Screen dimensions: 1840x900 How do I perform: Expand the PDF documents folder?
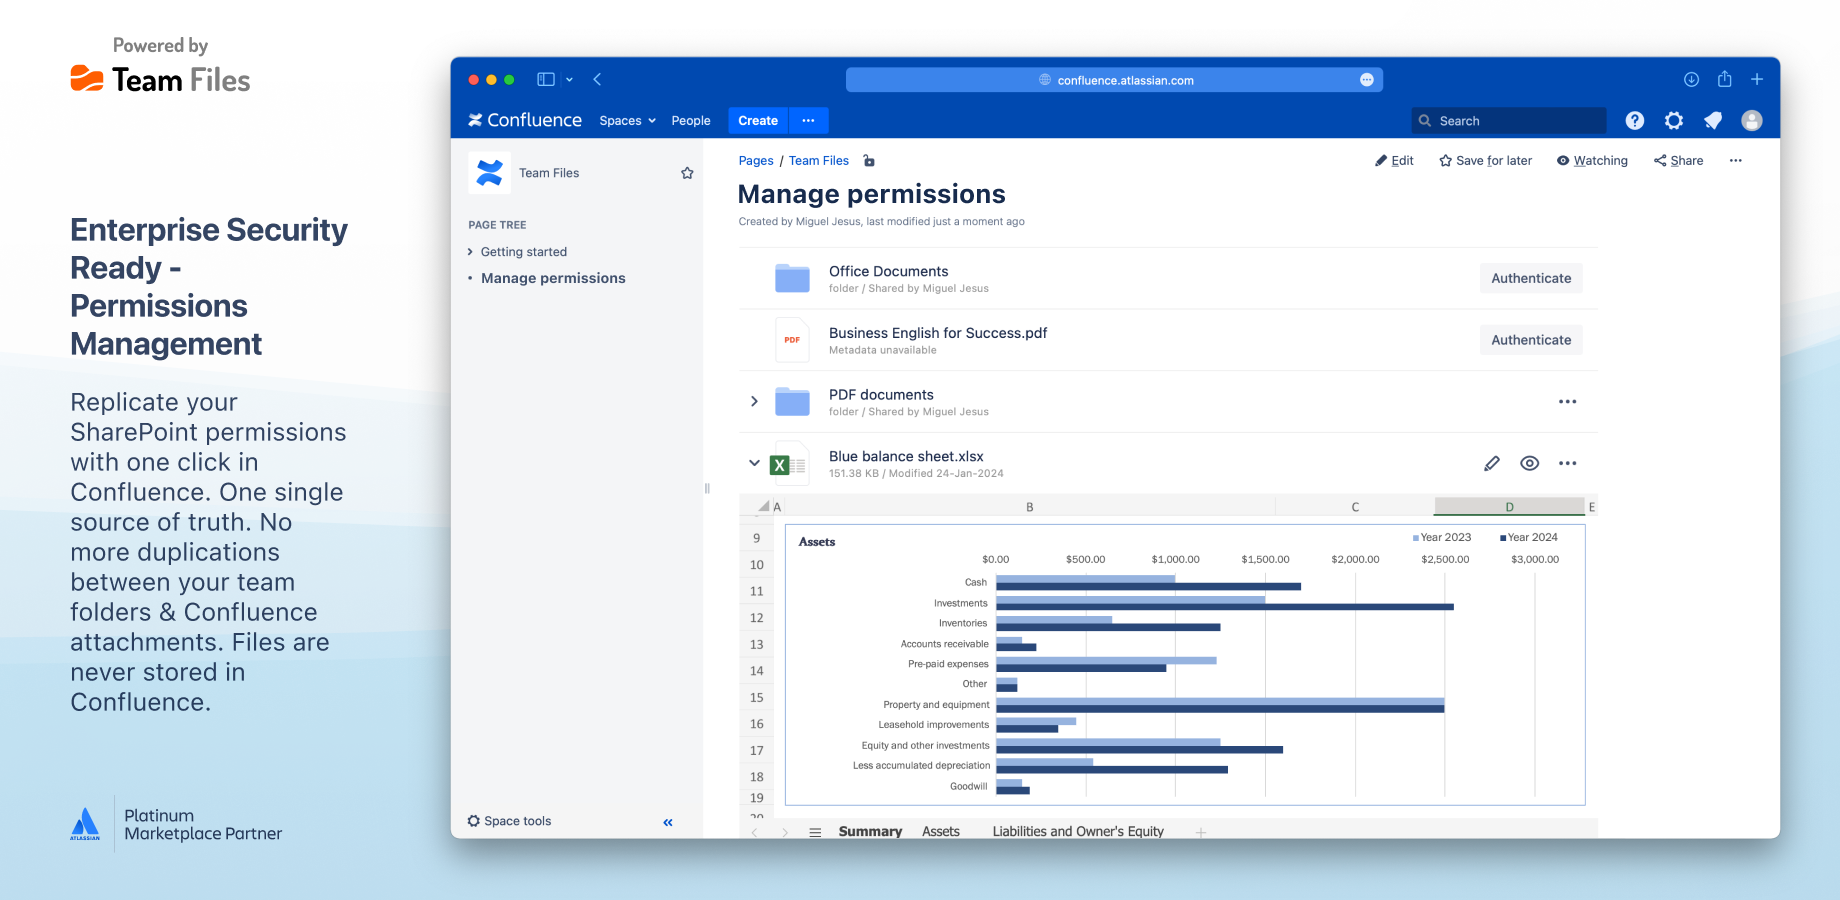[754, 401]
